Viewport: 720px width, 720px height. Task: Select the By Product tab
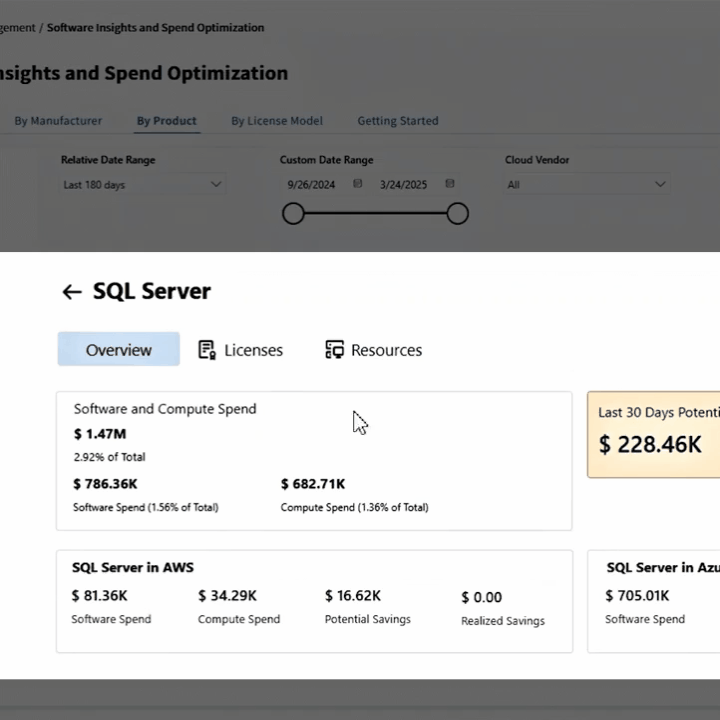tap(166, 121)
